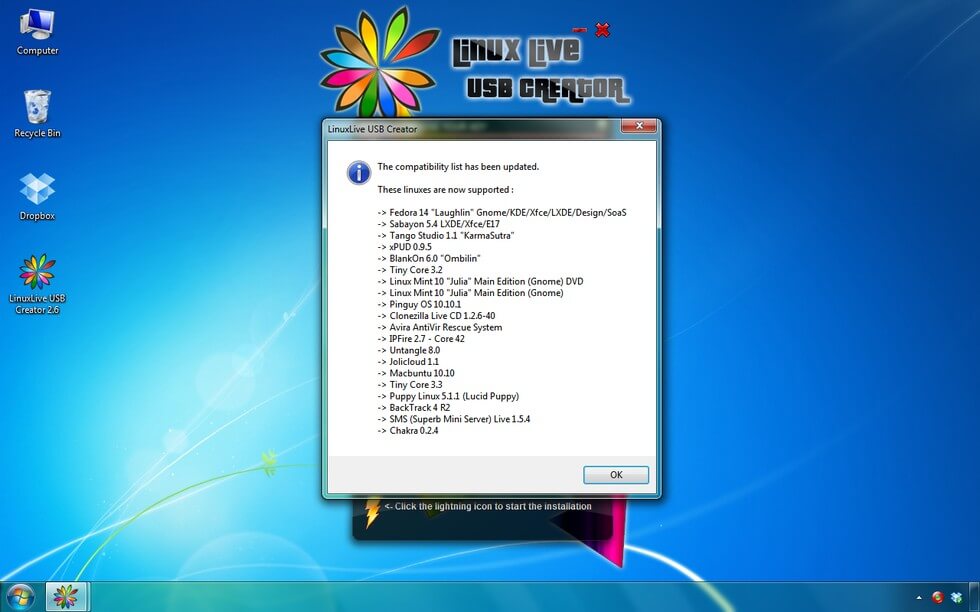Click SMS (Superb Mini Server) Live 1.5.4
The width and height of the screenshot is (980, 612).
click(x=454, y=419)
